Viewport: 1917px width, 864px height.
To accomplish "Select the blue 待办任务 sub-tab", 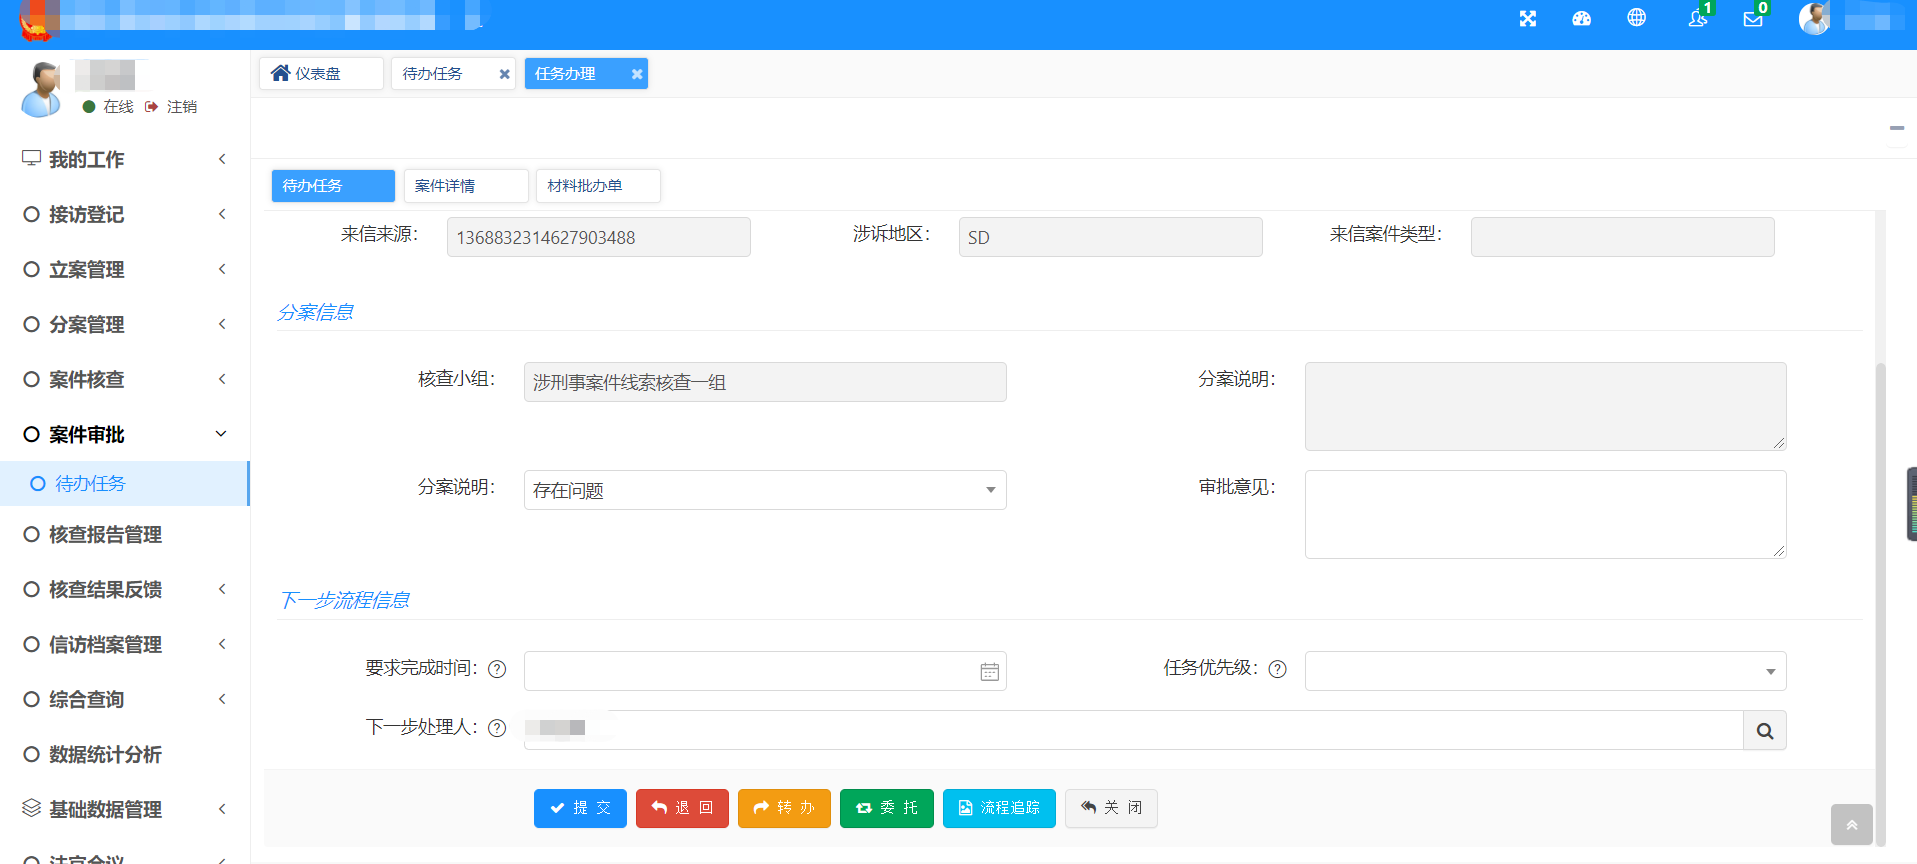I will pos(333,186).
